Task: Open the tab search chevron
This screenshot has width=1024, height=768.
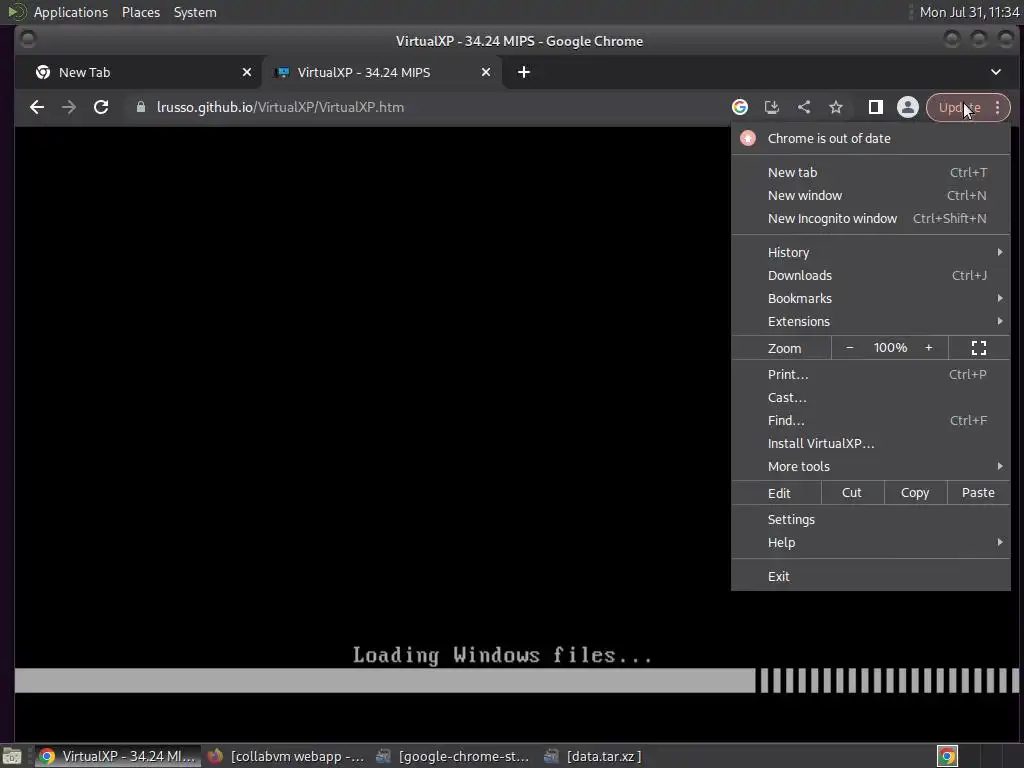Action: coord(996,72)
